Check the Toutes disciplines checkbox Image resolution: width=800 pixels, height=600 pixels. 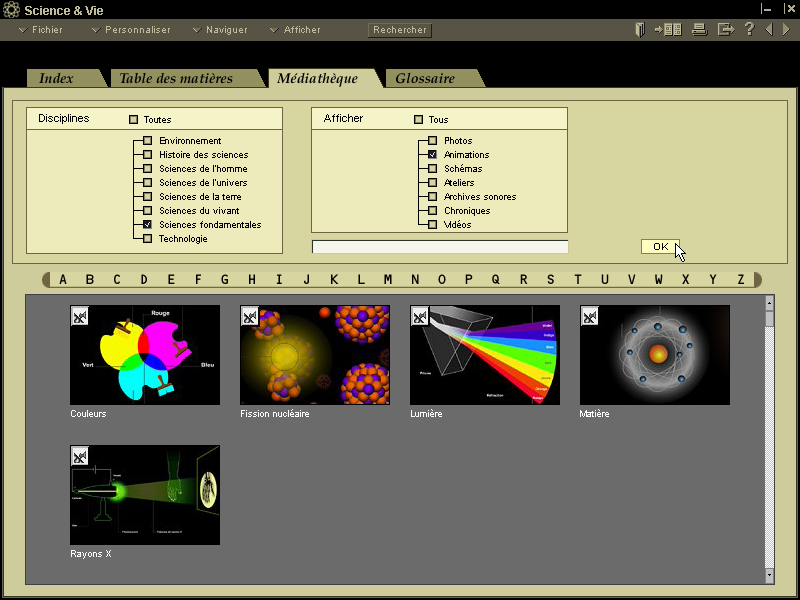134,119
